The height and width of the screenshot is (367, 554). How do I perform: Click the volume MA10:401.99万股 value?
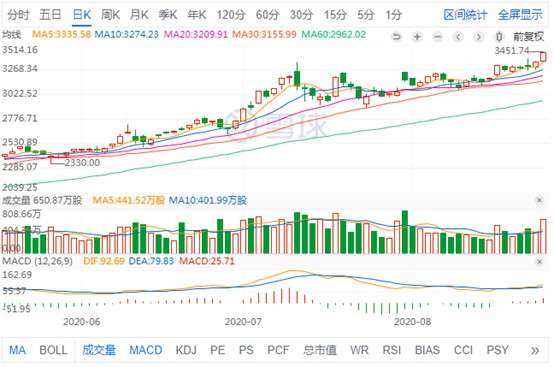pos(208,200)
